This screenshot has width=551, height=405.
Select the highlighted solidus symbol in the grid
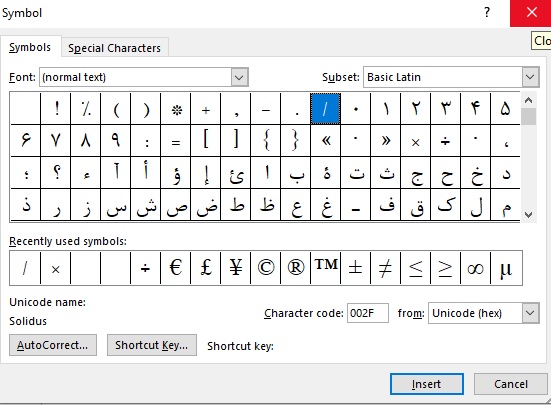(325, 109)
